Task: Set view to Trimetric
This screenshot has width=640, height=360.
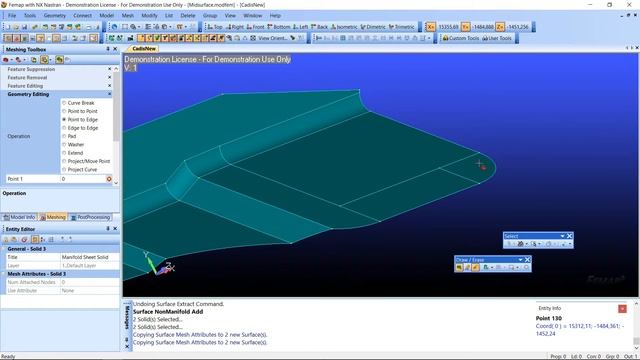Action: coord(401,27)
